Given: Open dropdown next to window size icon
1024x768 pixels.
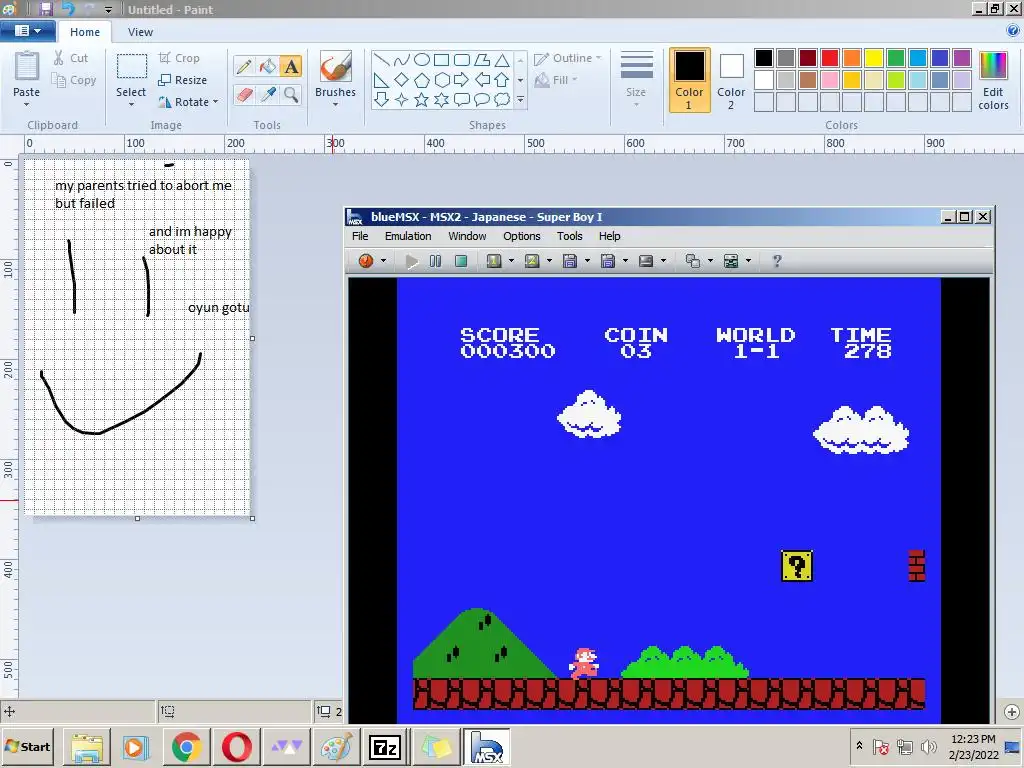Looking at the screenshot, I should click(711, 261).
